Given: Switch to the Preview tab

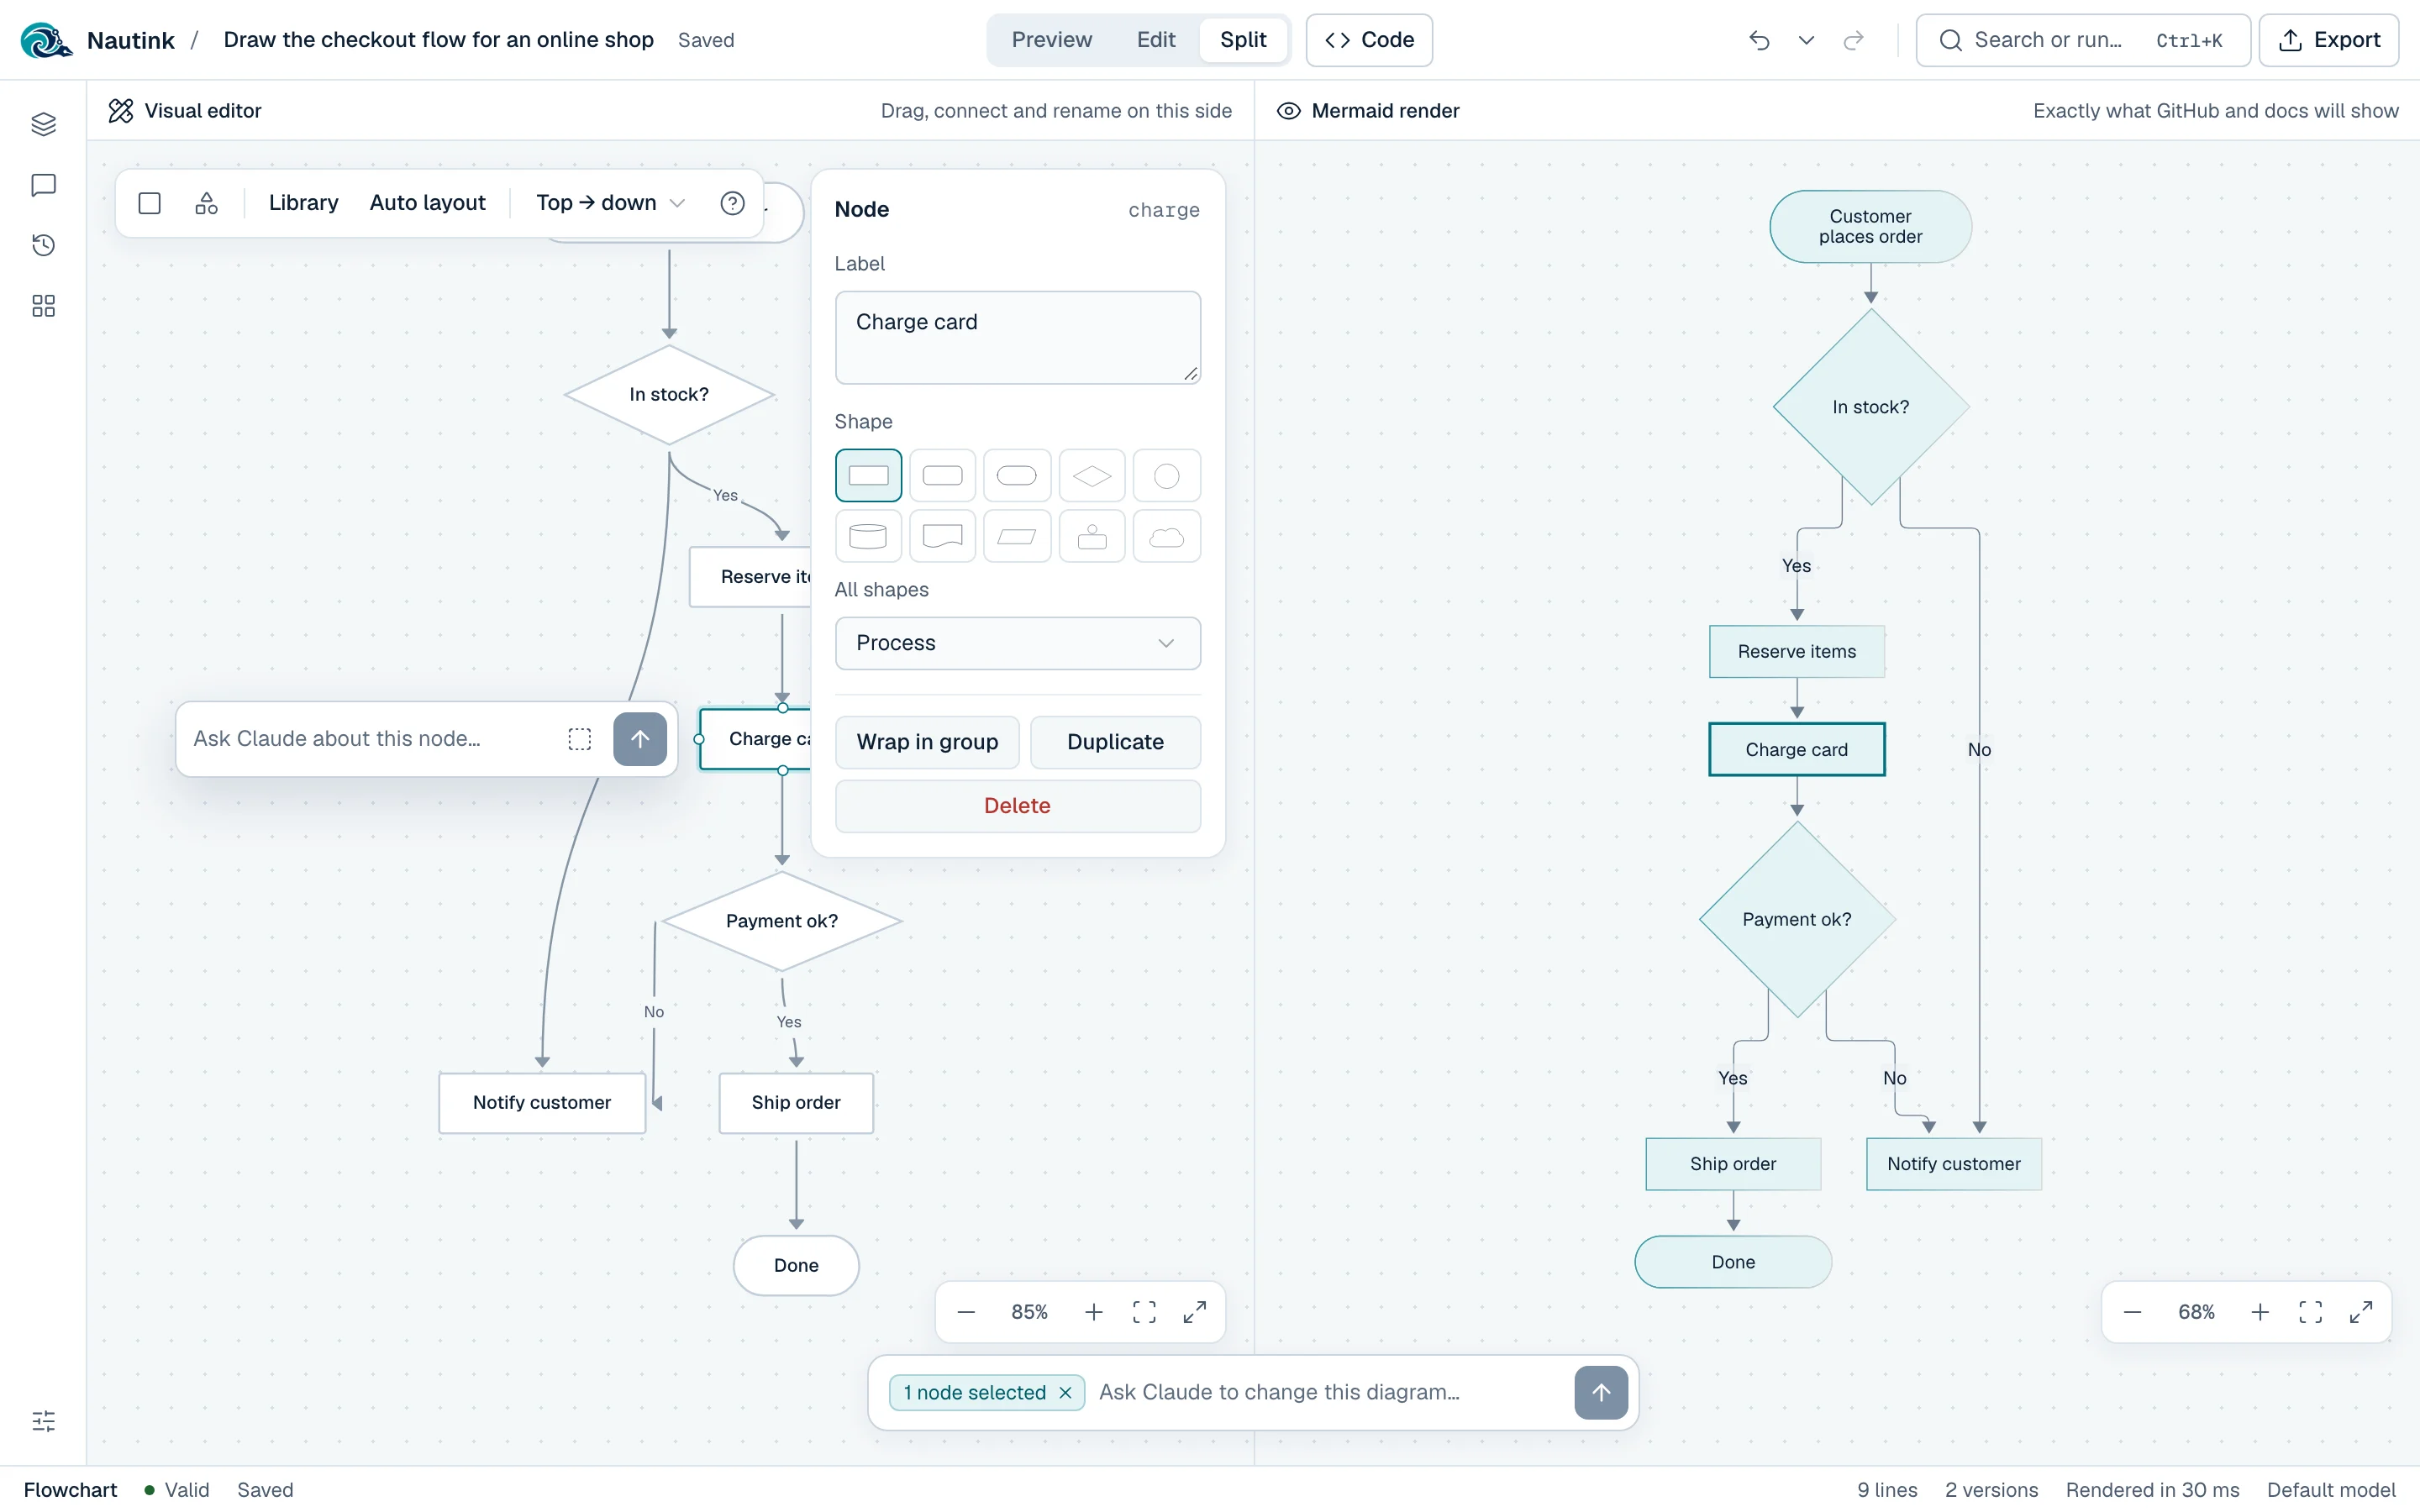Looking at the screenshot, I should pos(1051,40).
